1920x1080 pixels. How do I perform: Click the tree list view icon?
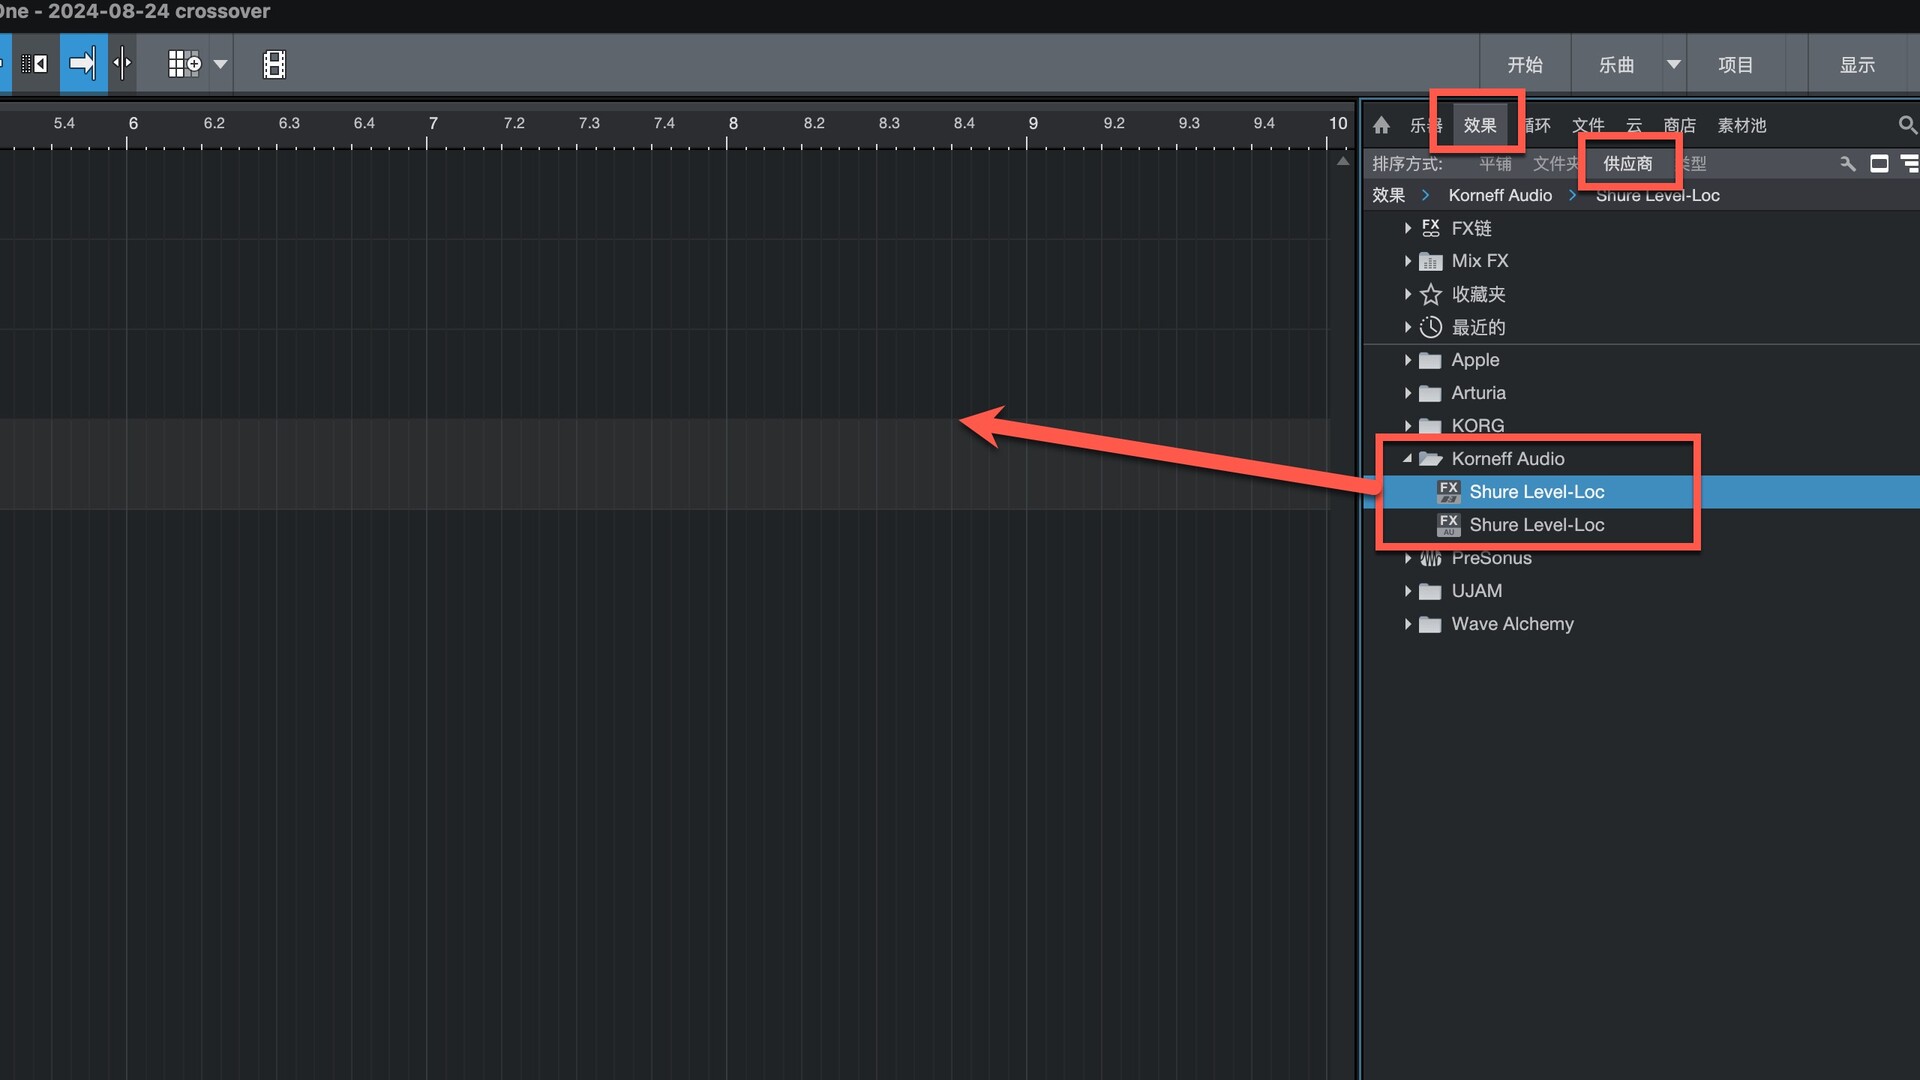[x=1909, y=163]
